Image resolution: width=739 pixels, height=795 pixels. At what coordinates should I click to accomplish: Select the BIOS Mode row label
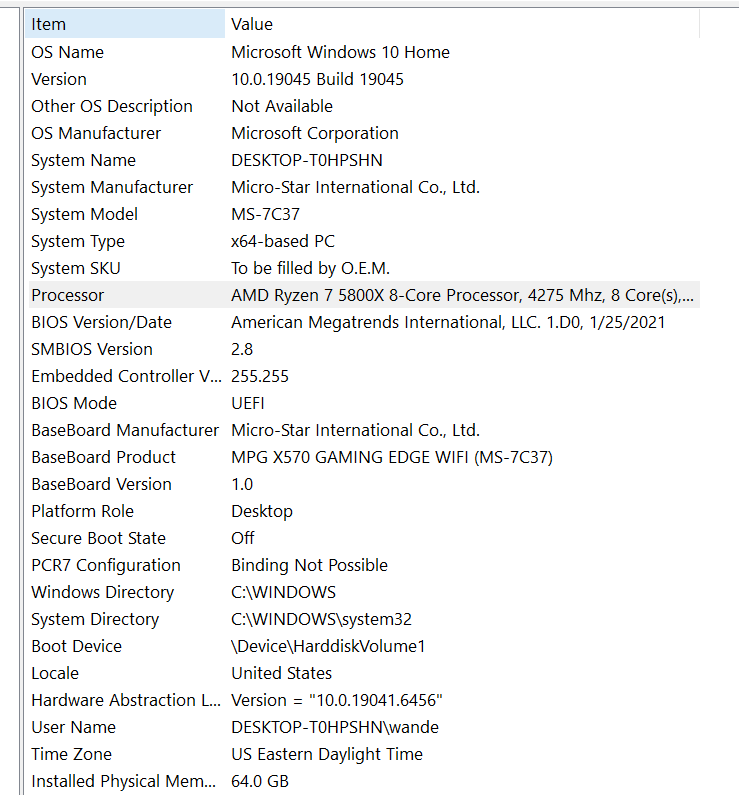(x=74, y=403)
